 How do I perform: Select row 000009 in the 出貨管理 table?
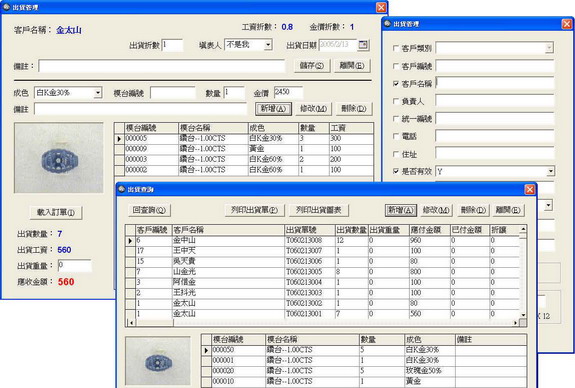(x=244, y=149)
